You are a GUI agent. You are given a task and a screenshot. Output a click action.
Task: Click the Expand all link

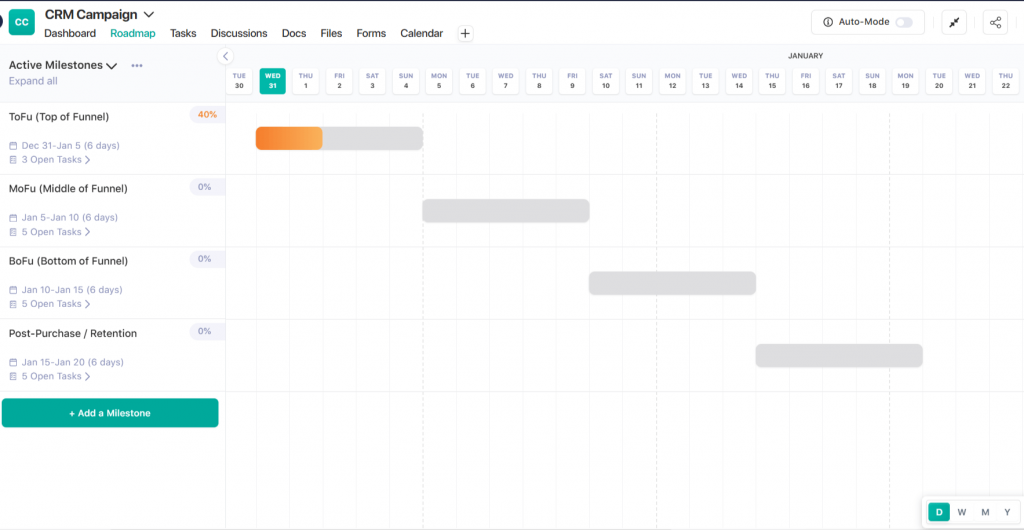point(33,81)
